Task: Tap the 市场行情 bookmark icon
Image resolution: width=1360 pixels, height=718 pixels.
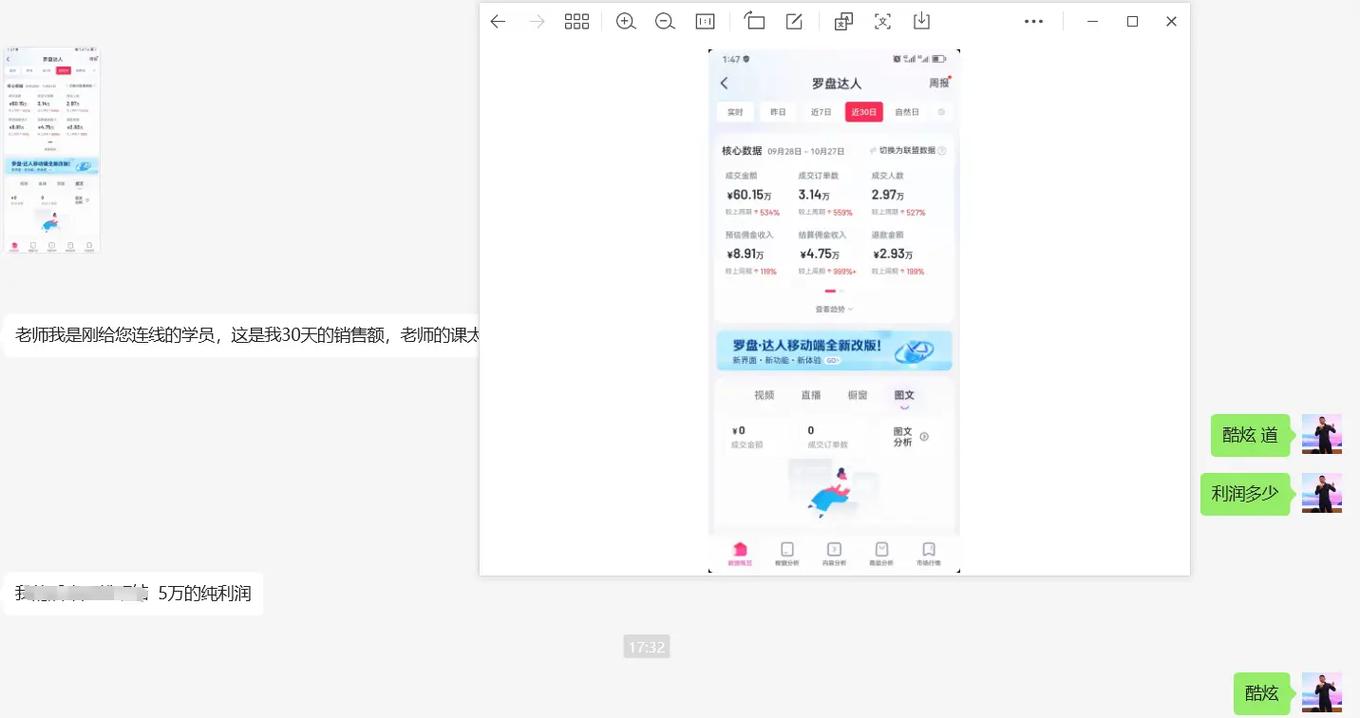Action: pyautogui.click(x=928, y=549)
